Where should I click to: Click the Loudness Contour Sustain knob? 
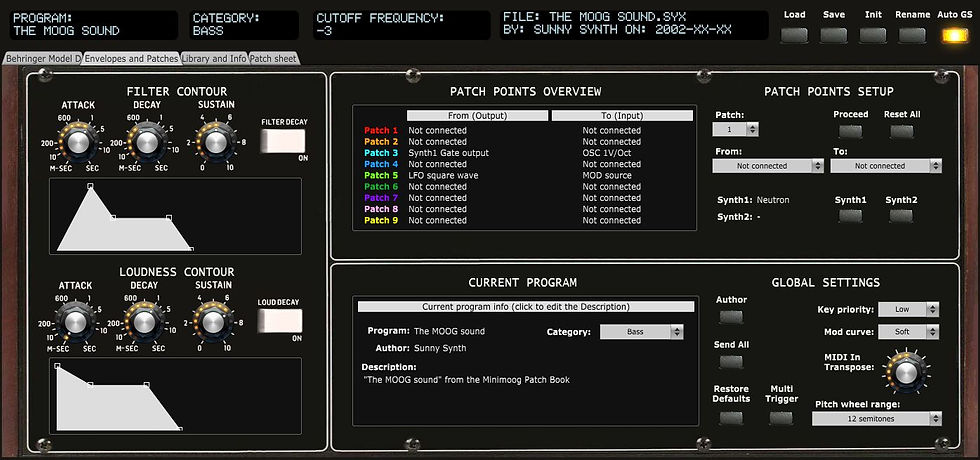[212, 322]
